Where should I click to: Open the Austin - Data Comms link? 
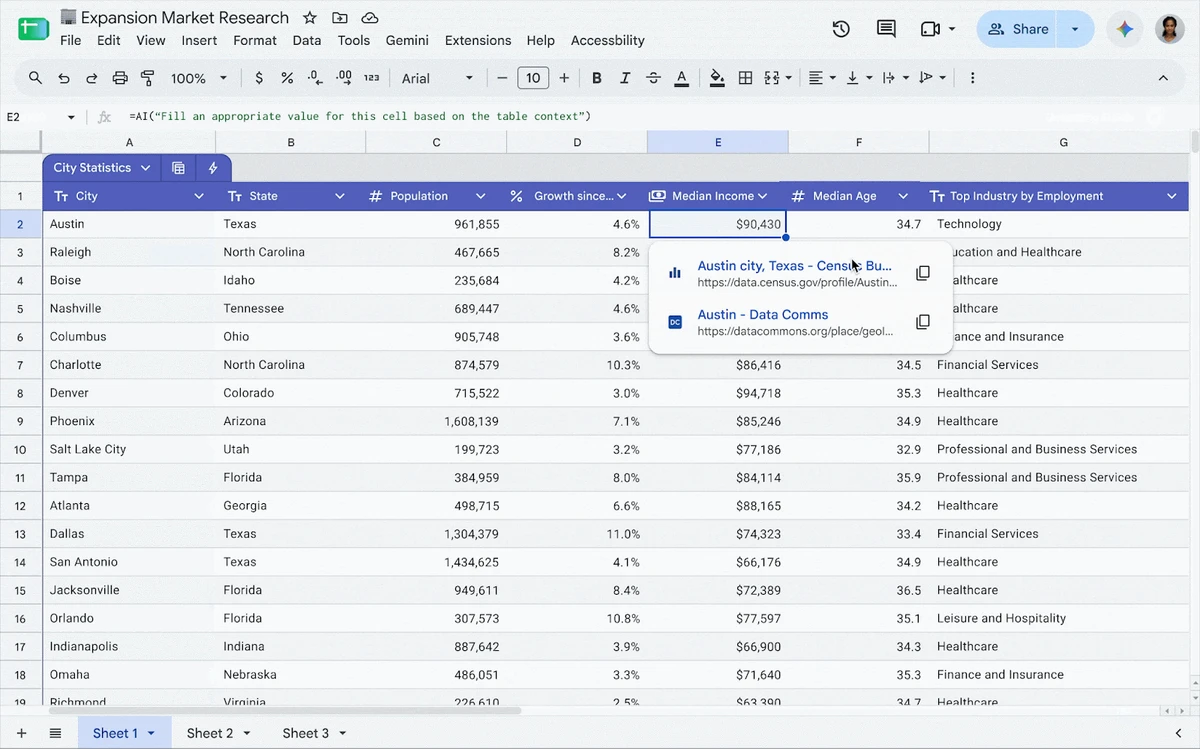pyautogui.click(x=763, y=315)
